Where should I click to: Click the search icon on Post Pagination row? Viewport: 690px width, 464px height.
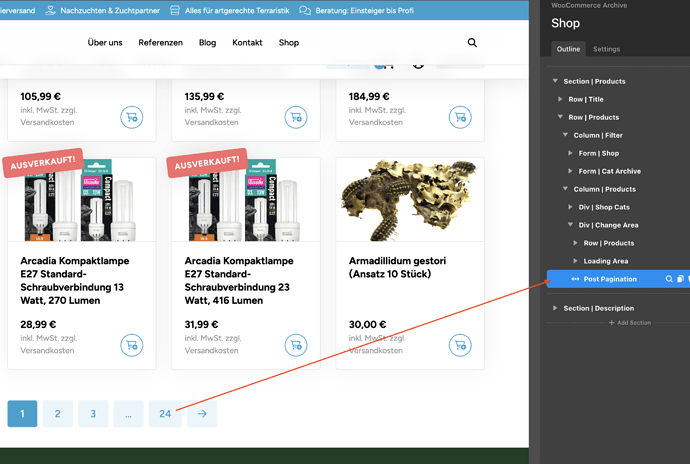tap(669, 279)
